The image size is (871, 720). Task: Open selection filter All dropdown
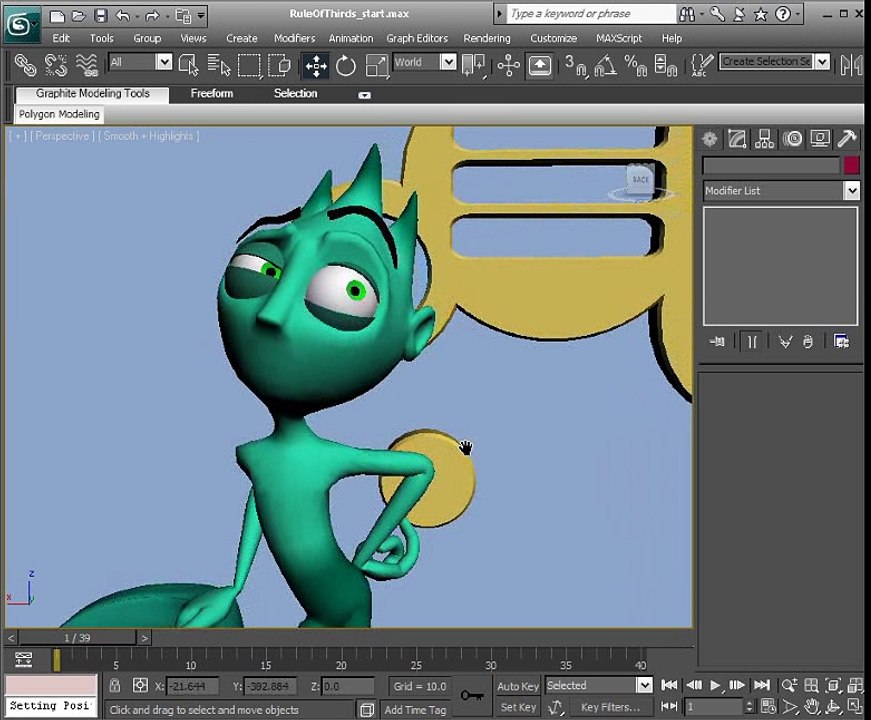tap(164, 62)
